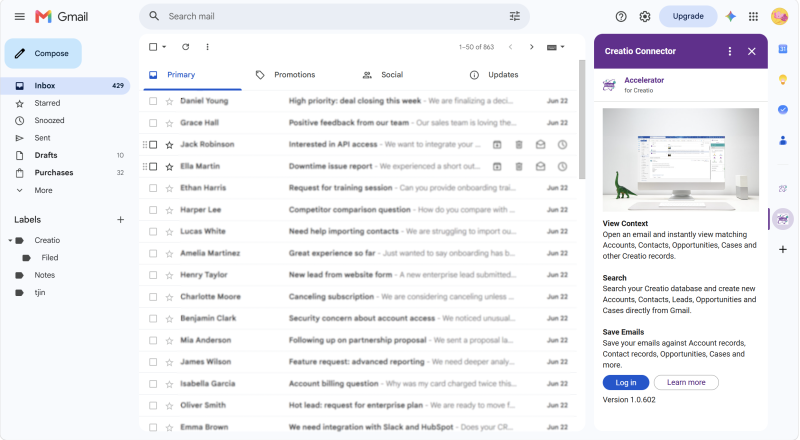Click Learn more in Creatio panel
This screenshot has width=800, height=440.
click(x=686, y=382)
